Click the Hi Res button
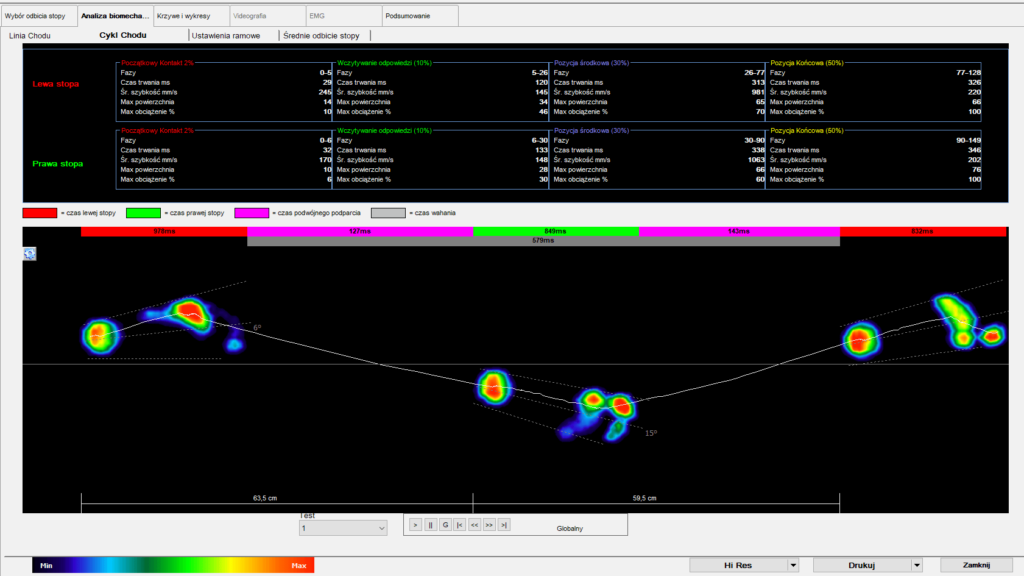The image size is (1024, 576). point(738,565)
